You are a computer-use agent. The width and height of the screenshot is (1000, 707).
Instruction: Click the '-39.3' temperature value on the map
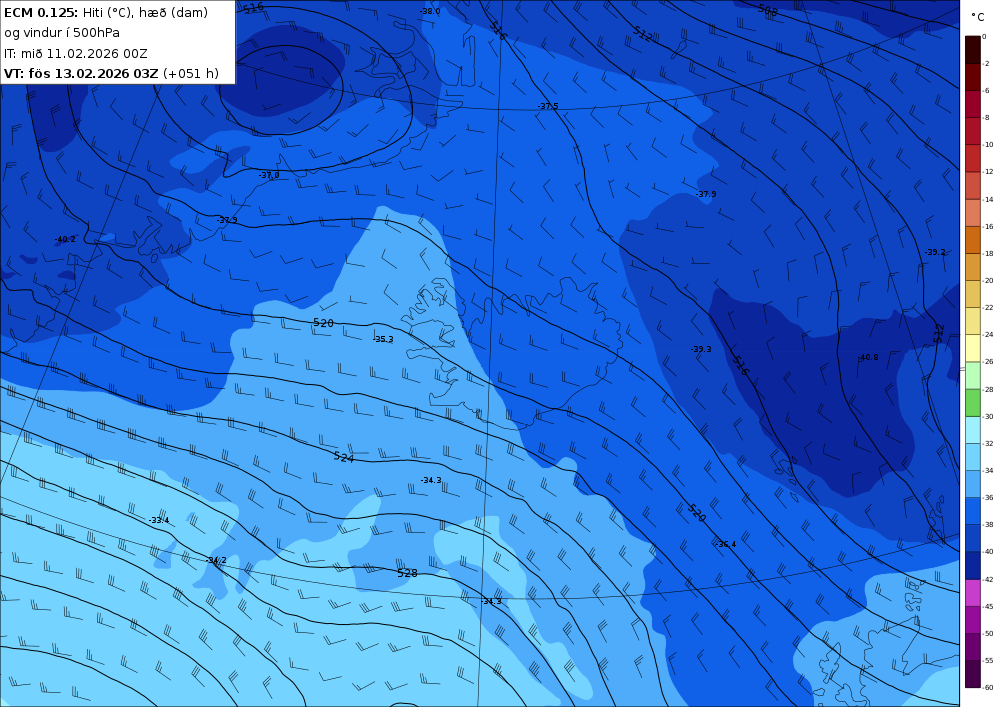pos(701,349)
